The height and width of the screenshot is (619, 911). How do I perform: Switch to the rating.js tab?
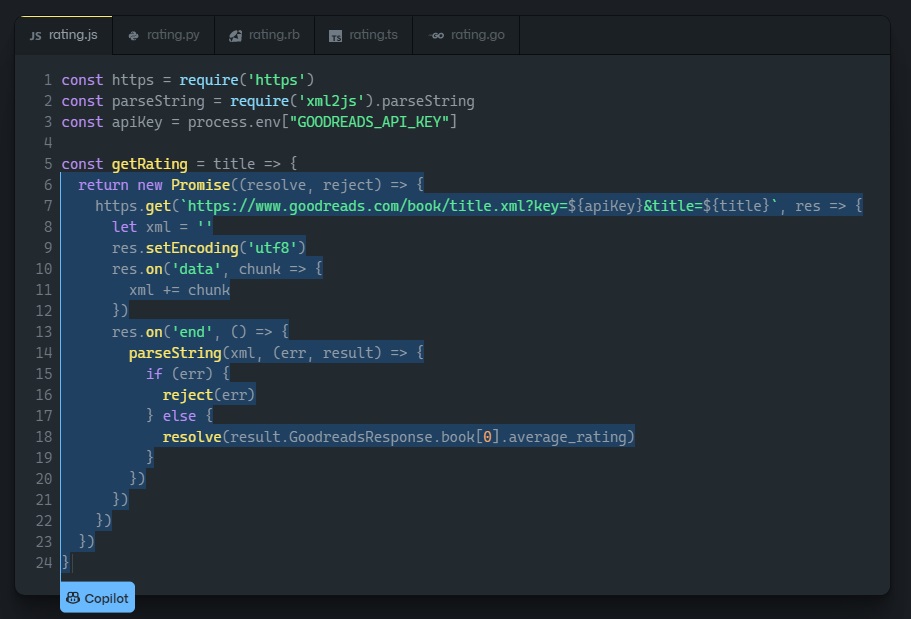click(64, 35)
